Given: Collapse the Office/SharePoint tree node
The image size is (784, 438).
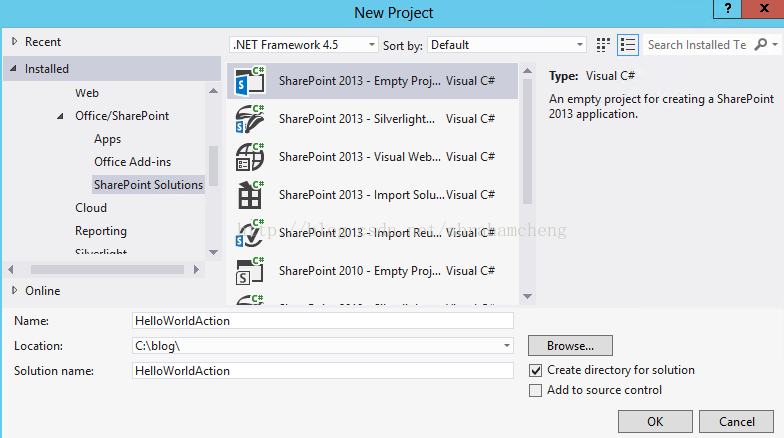Looking at the screenshot, I should pos(60,116).
